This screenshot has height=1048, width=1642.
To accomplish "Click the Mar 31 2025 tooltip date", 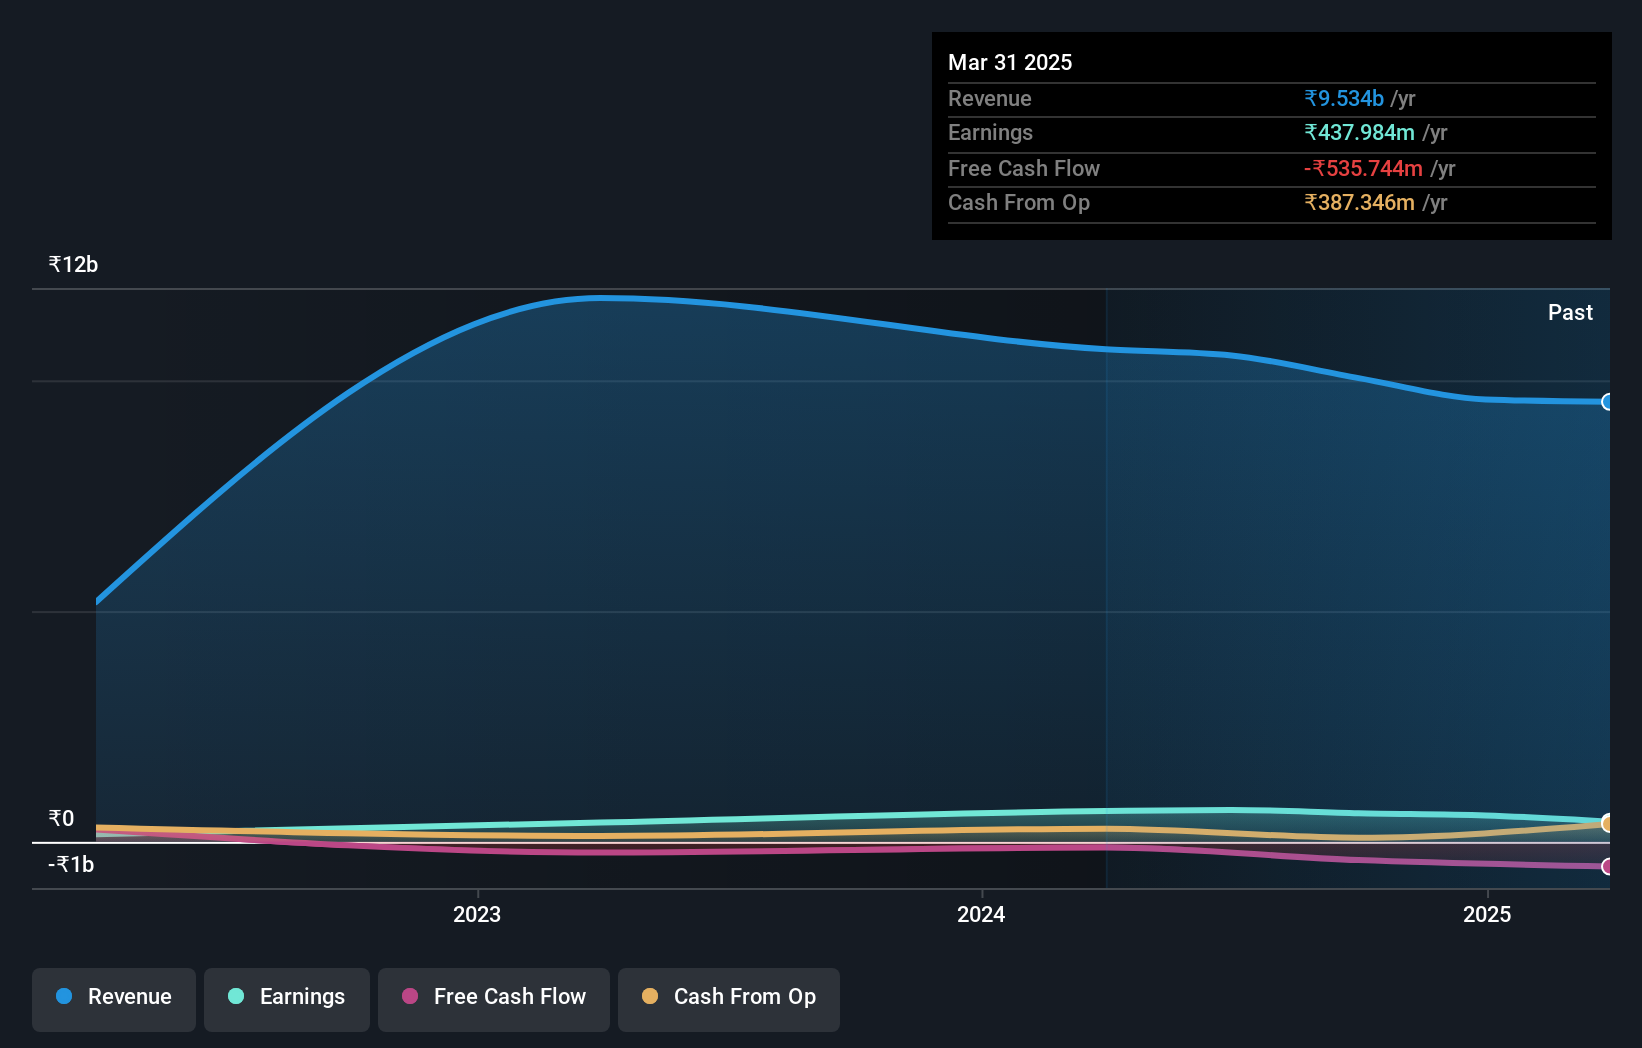I will [x=1010, y=62].
